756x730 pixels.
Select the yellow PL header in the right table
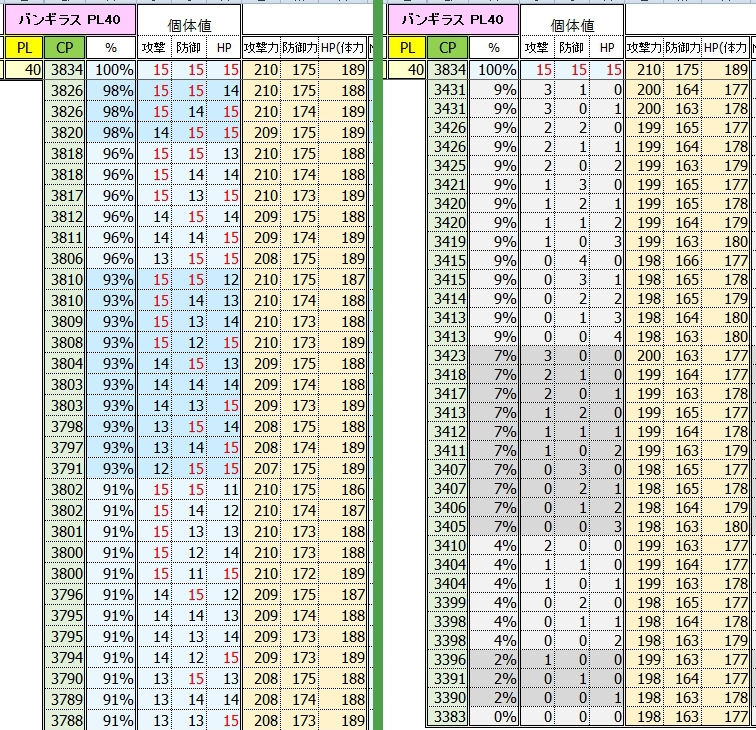(407, 47)
